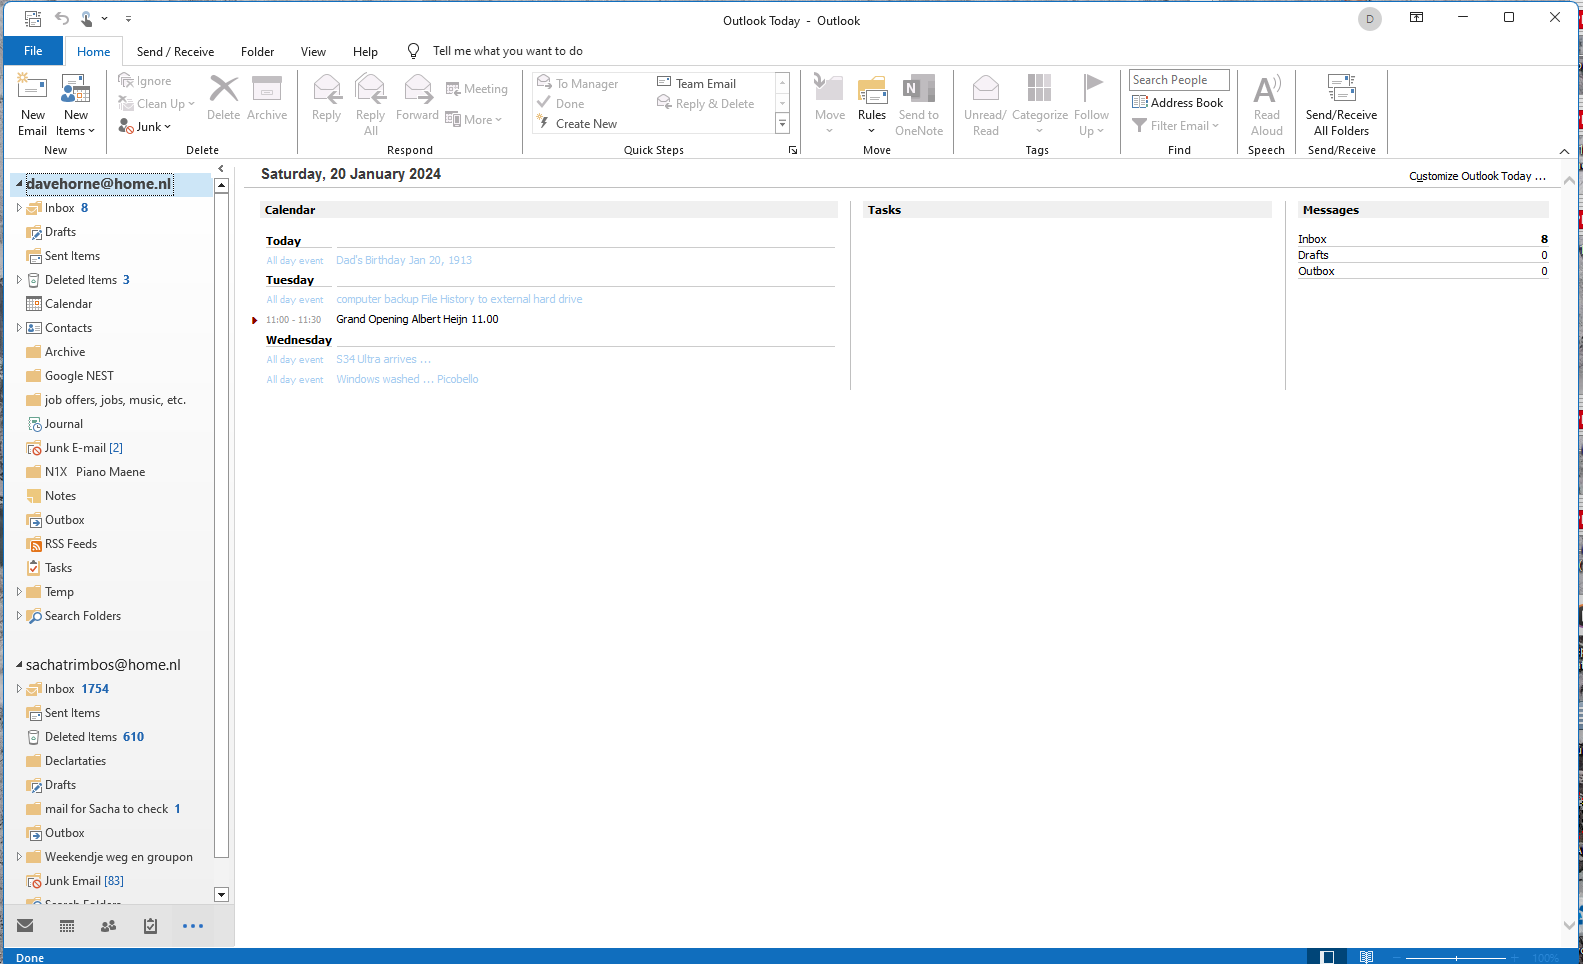
Task: Switch to Calendar view in navigation bar
Action: click(67, 926)
